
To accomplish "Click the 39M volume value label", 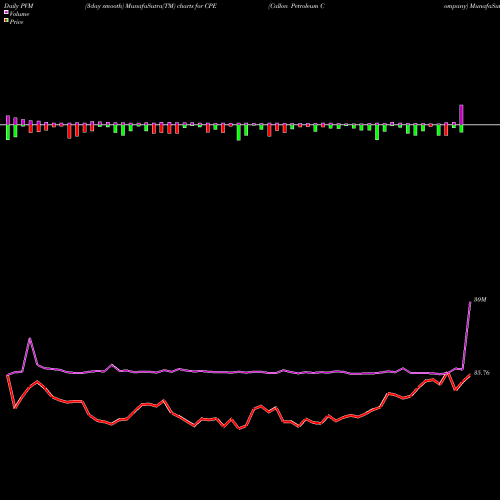I will click(x=480, y=300).
